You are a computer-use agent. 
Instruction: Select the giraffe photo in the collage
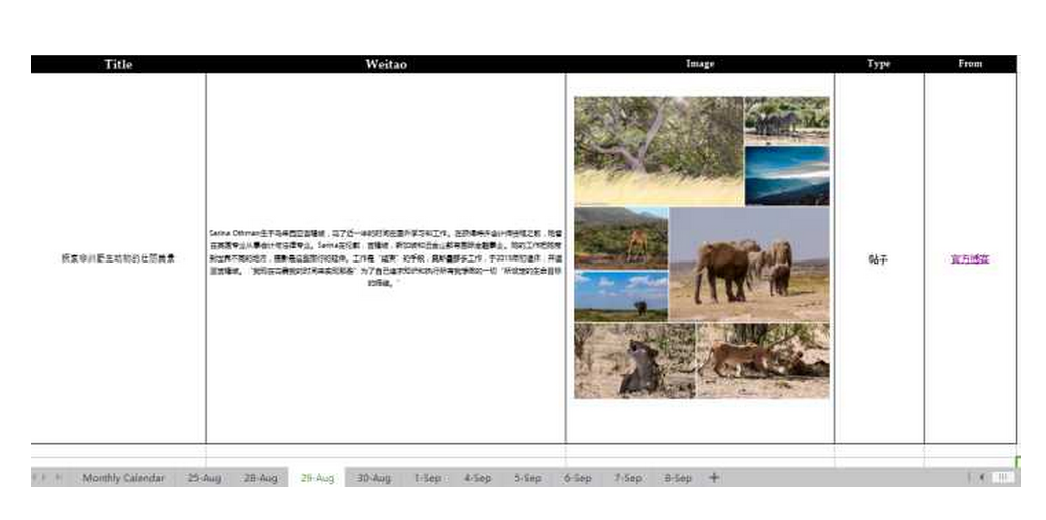coord(620,238)
